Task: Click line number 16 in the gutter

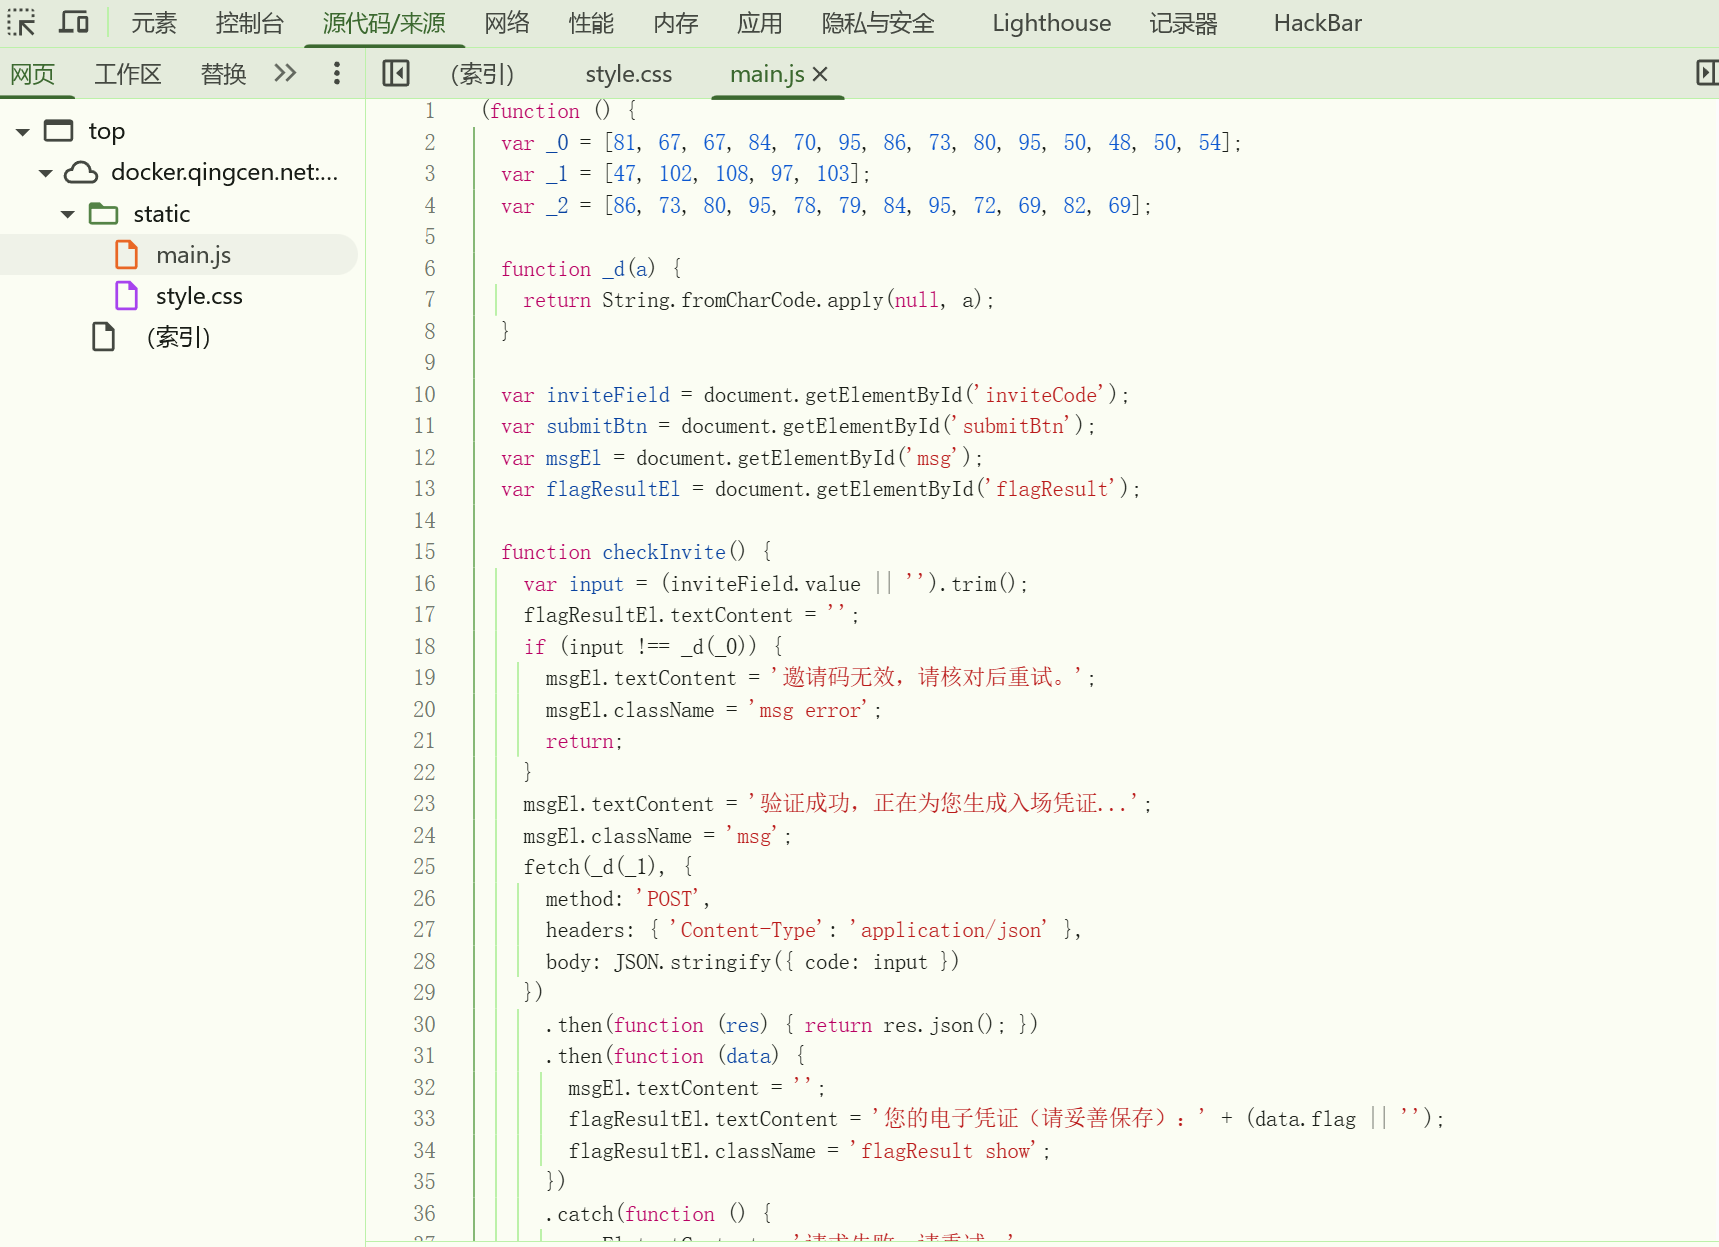Action: coord(425,584)
